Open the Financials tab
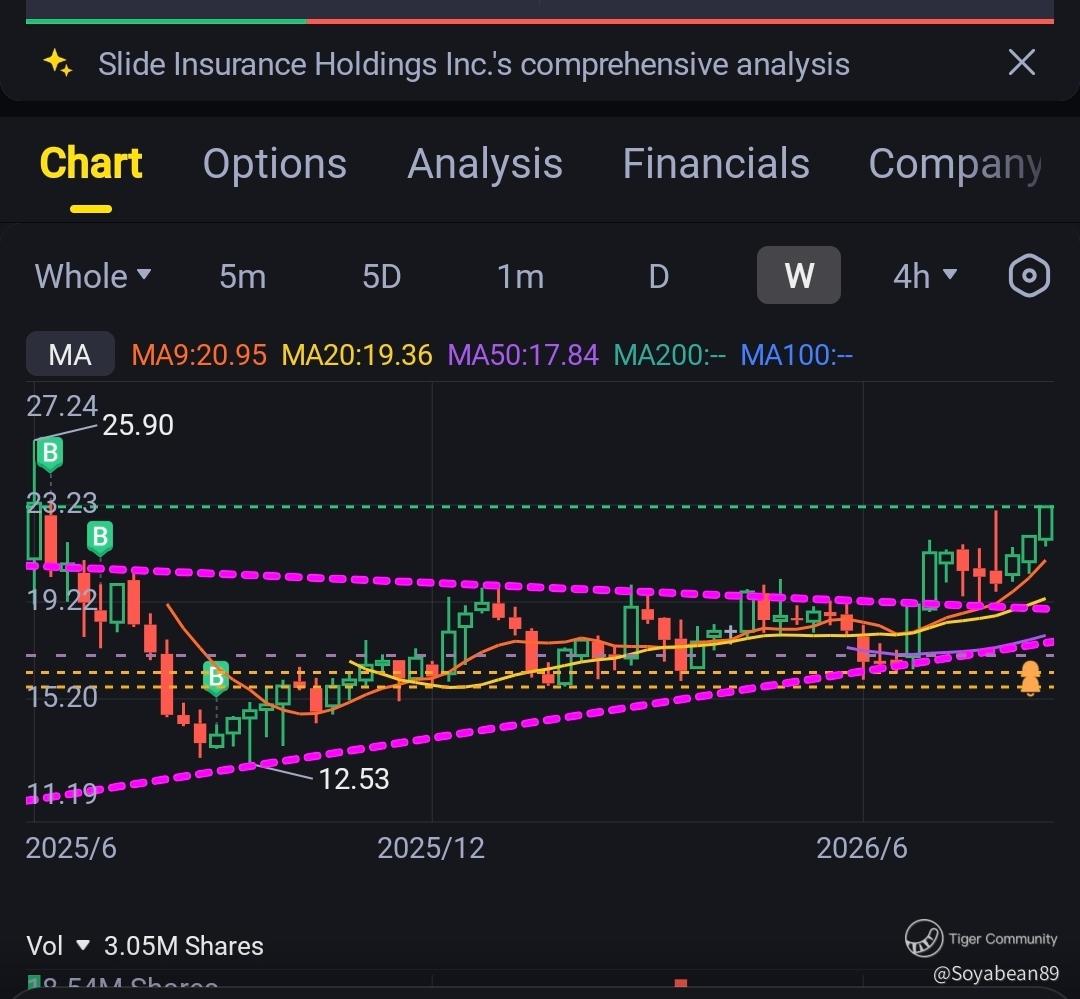The width and height of the screenshot is (1080, 999). [x=716, y=164]
